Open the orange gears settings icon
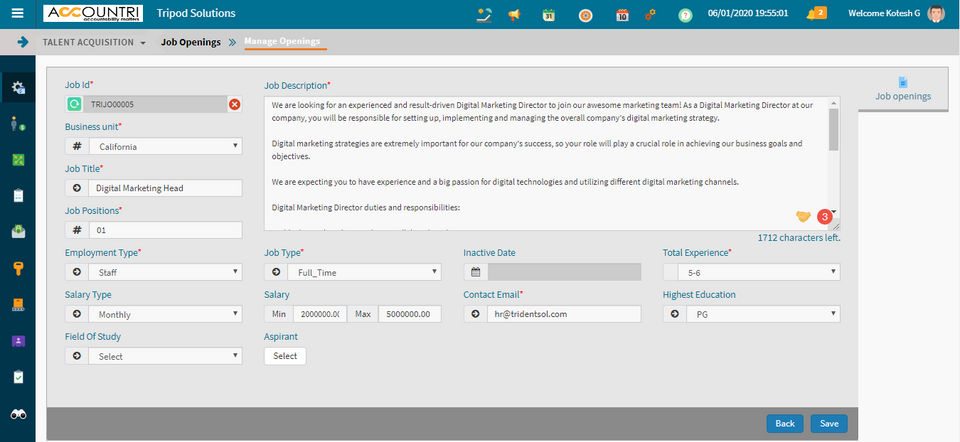 [x=650, y=15]
